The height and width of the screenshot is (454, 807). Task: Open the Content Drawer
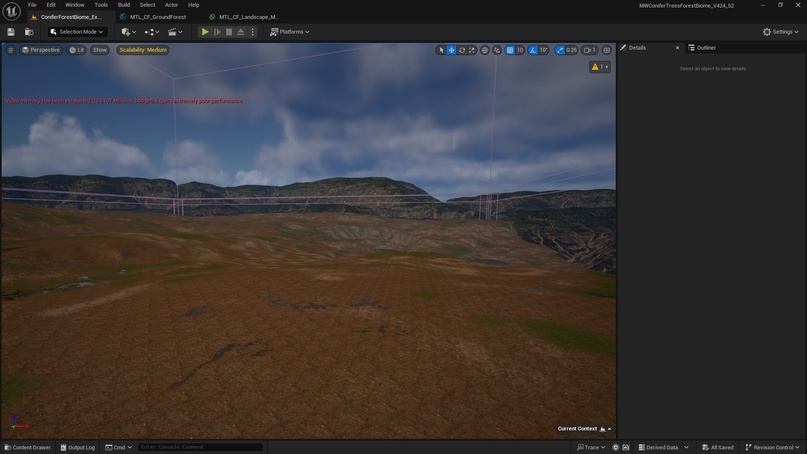[x=28, y=447]
